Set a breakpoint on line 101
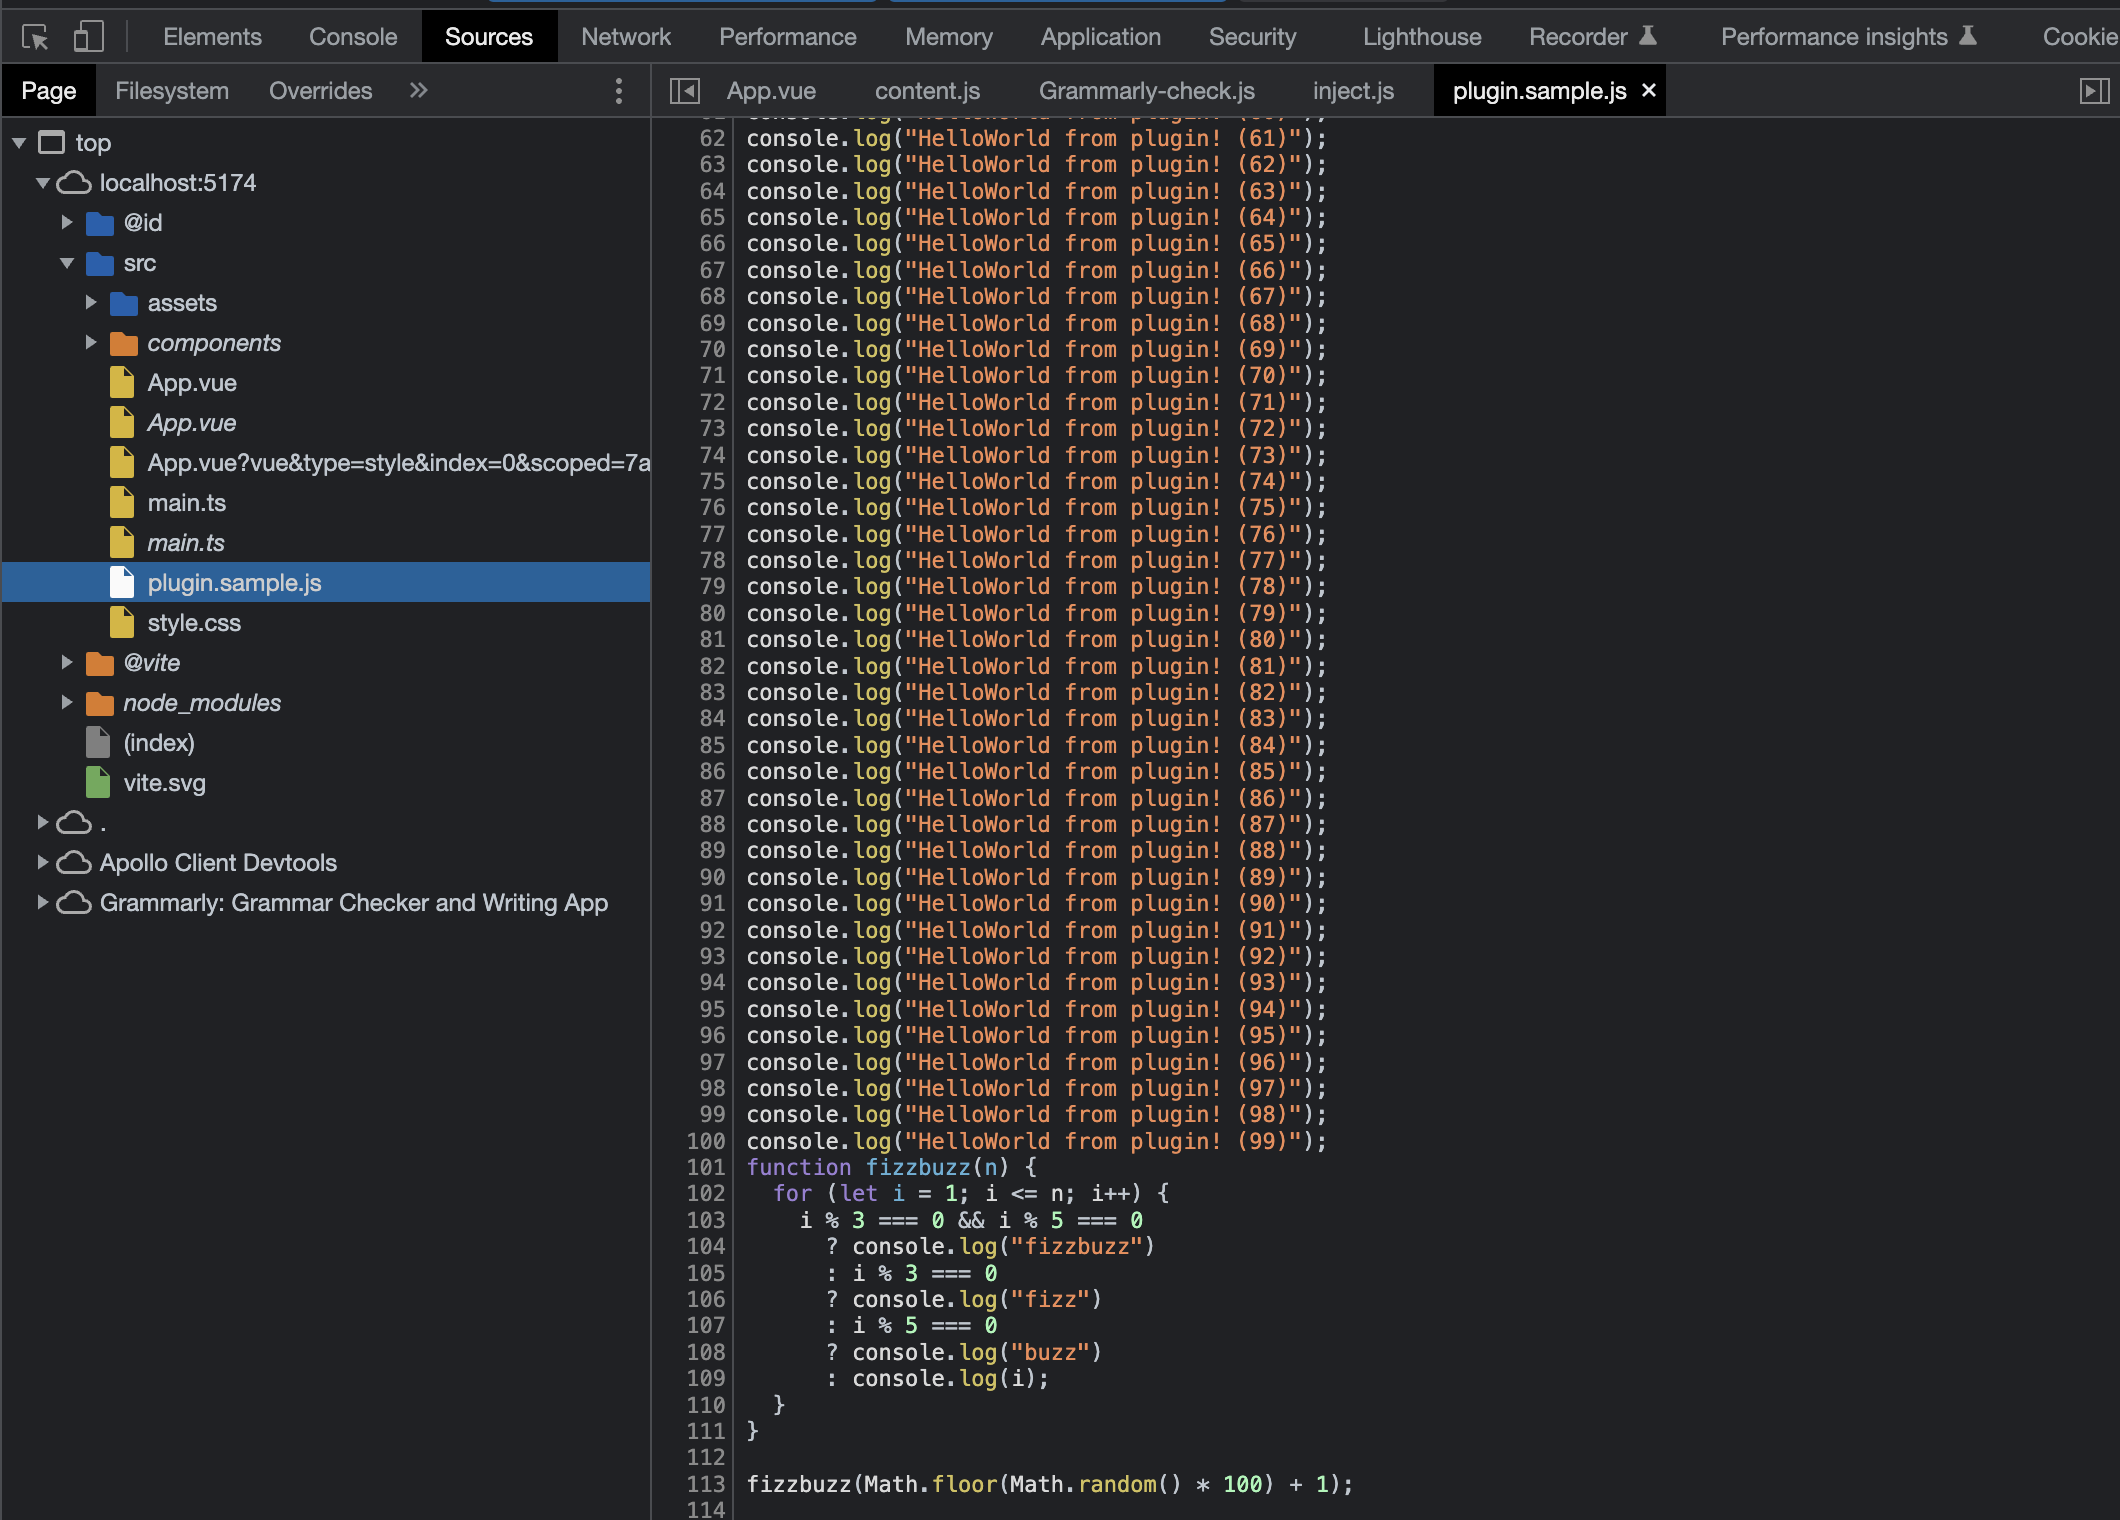 pyautogui.click(x=706, y=1167)
